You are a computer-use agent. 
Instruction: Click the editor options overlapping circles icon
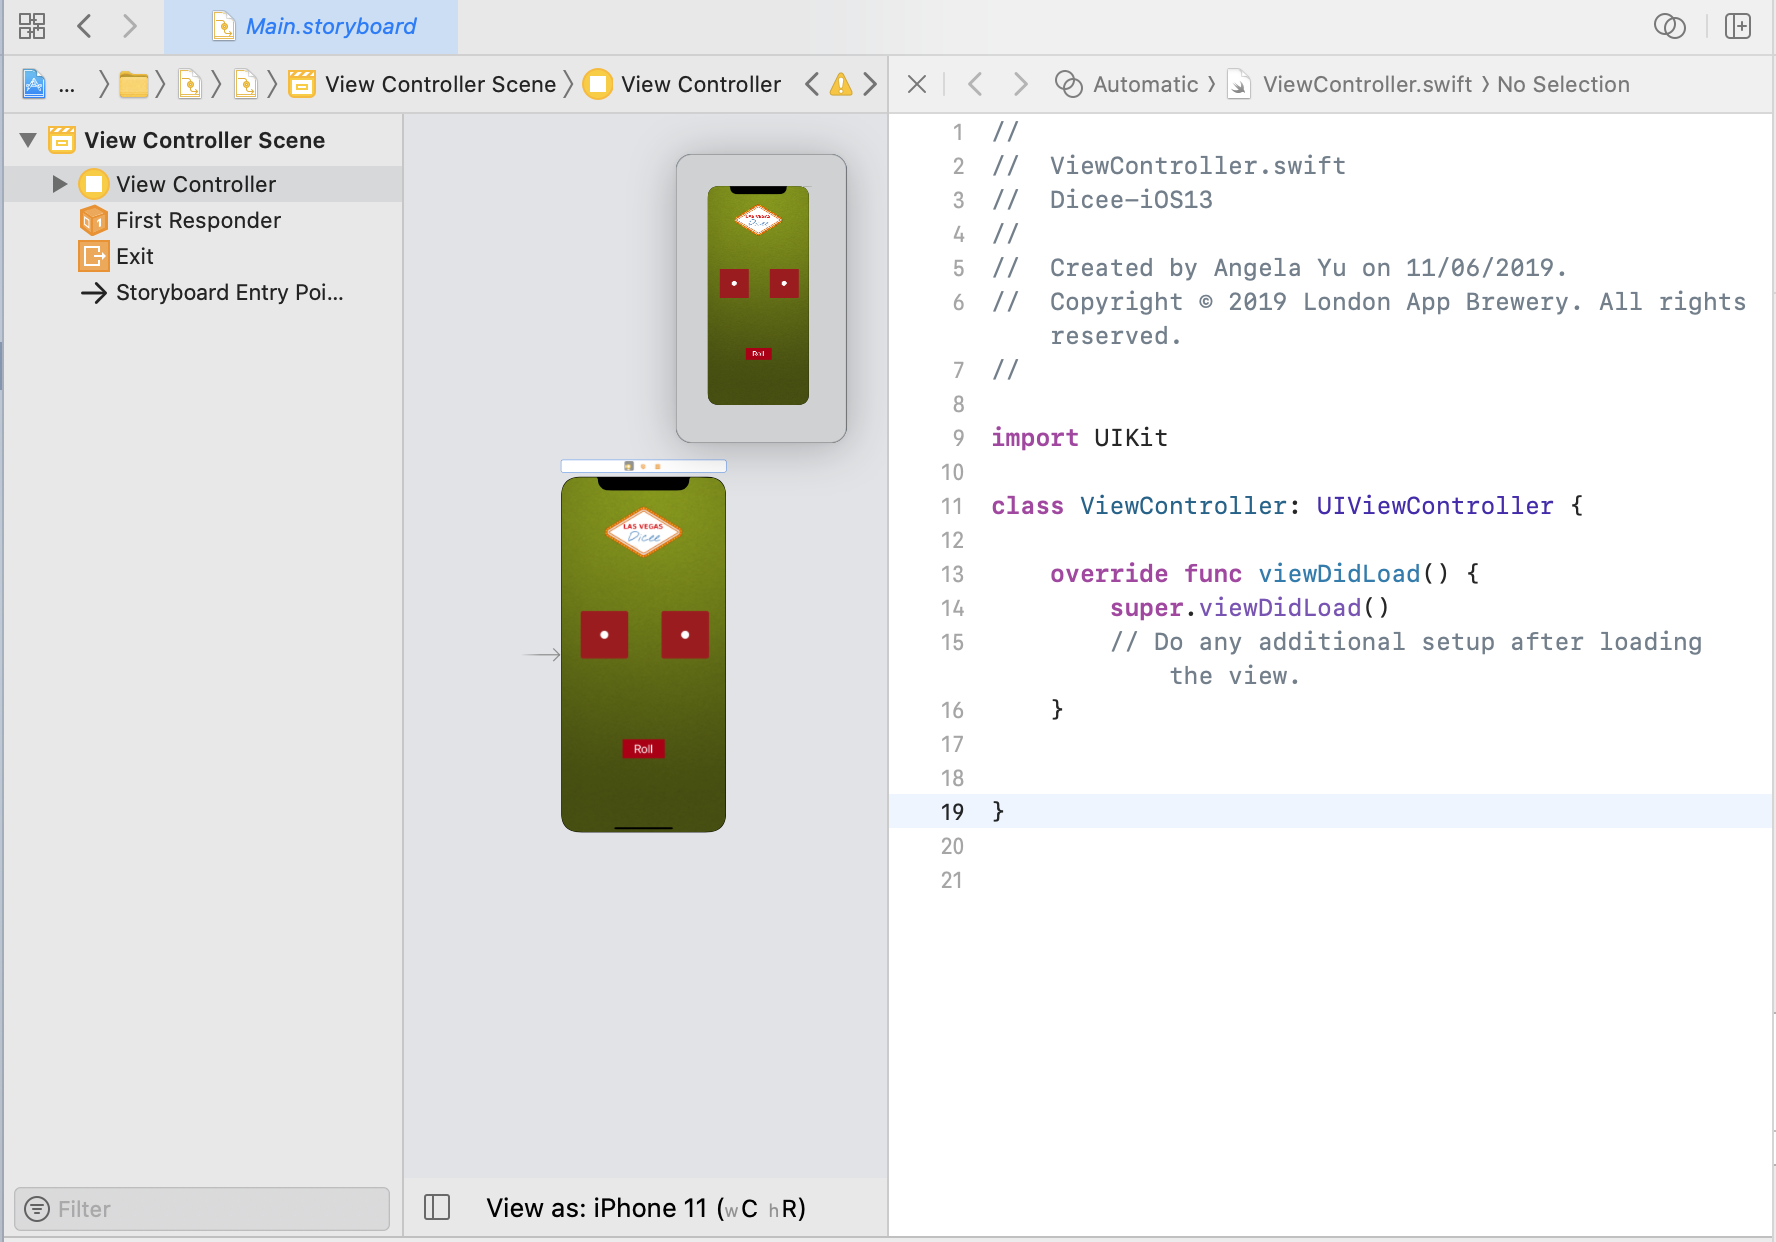coord(1669,26)
